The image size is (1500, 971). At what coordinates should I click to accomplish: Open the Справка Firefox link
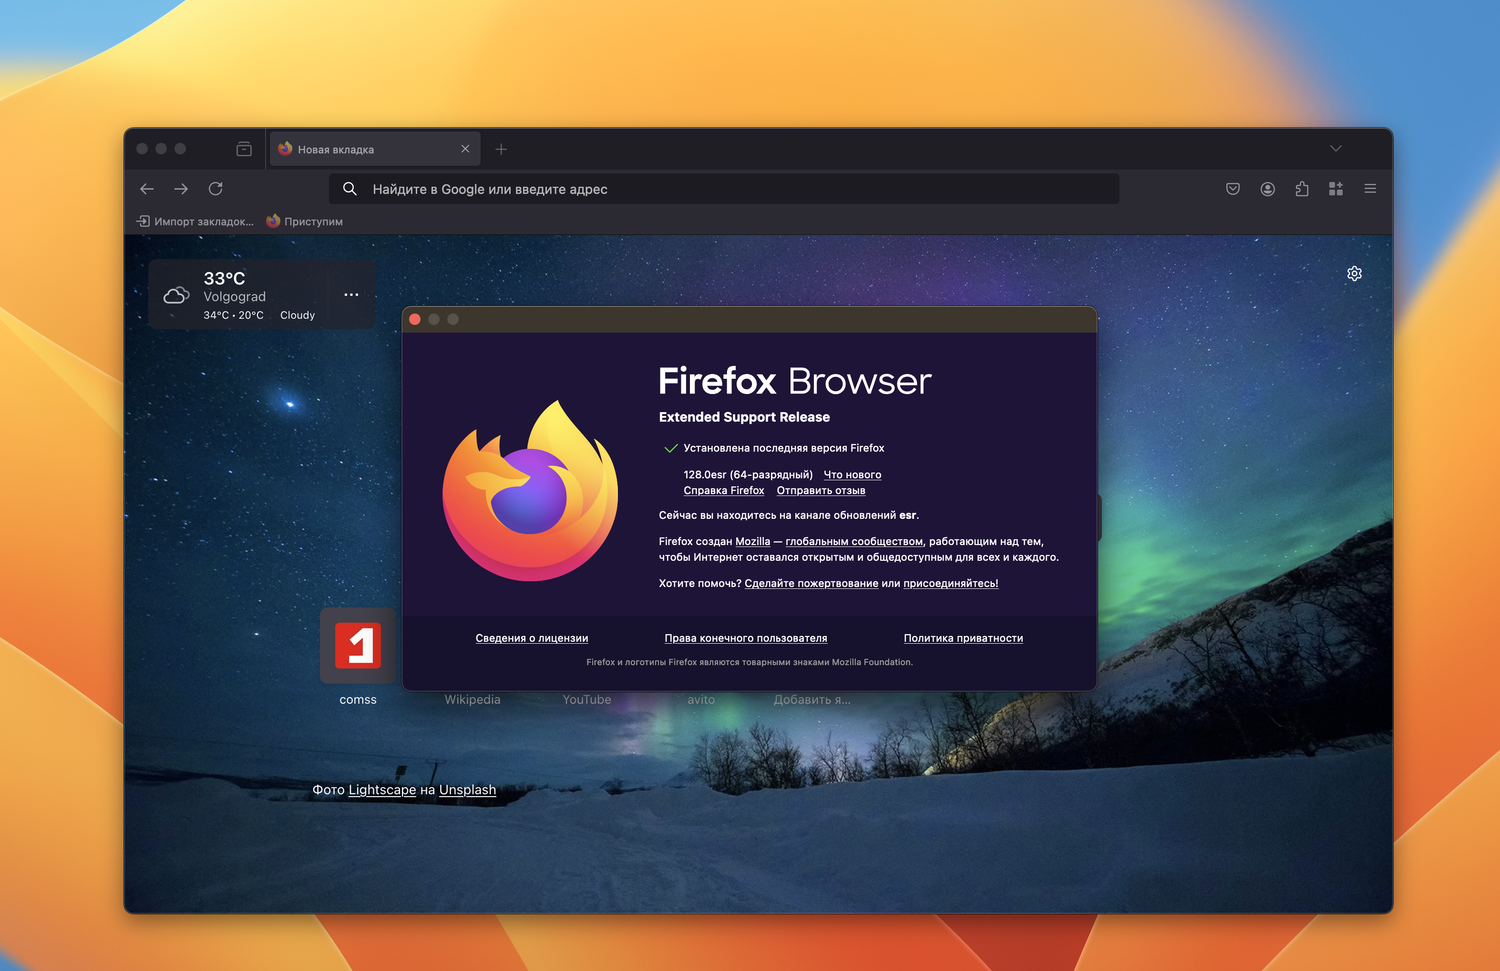click(x=724, y=491)
